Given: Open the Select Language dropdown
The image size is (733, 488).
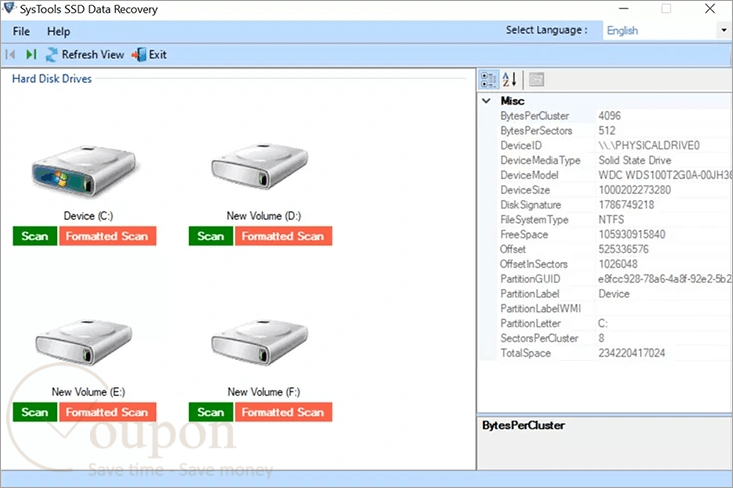Looking at the screenshot, I should pos(724,30).
